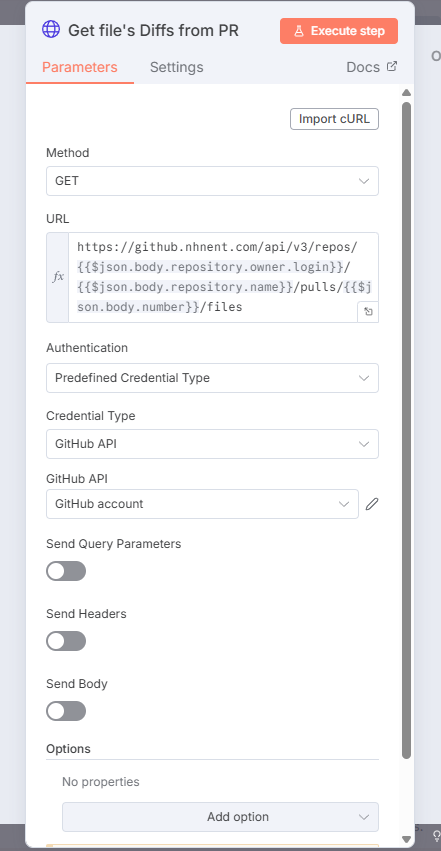Click the globe HTTP node icon
This screenshot has width=441, height=851.
(51, 29)
